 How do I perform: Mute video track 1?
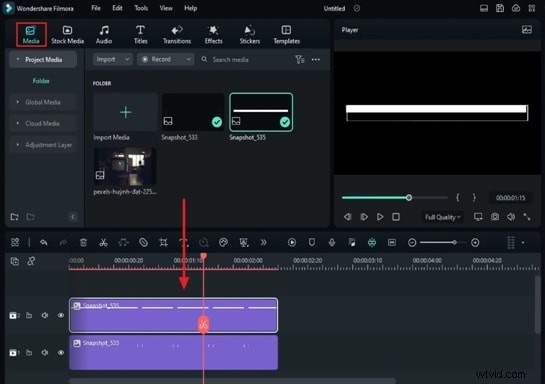45,353
